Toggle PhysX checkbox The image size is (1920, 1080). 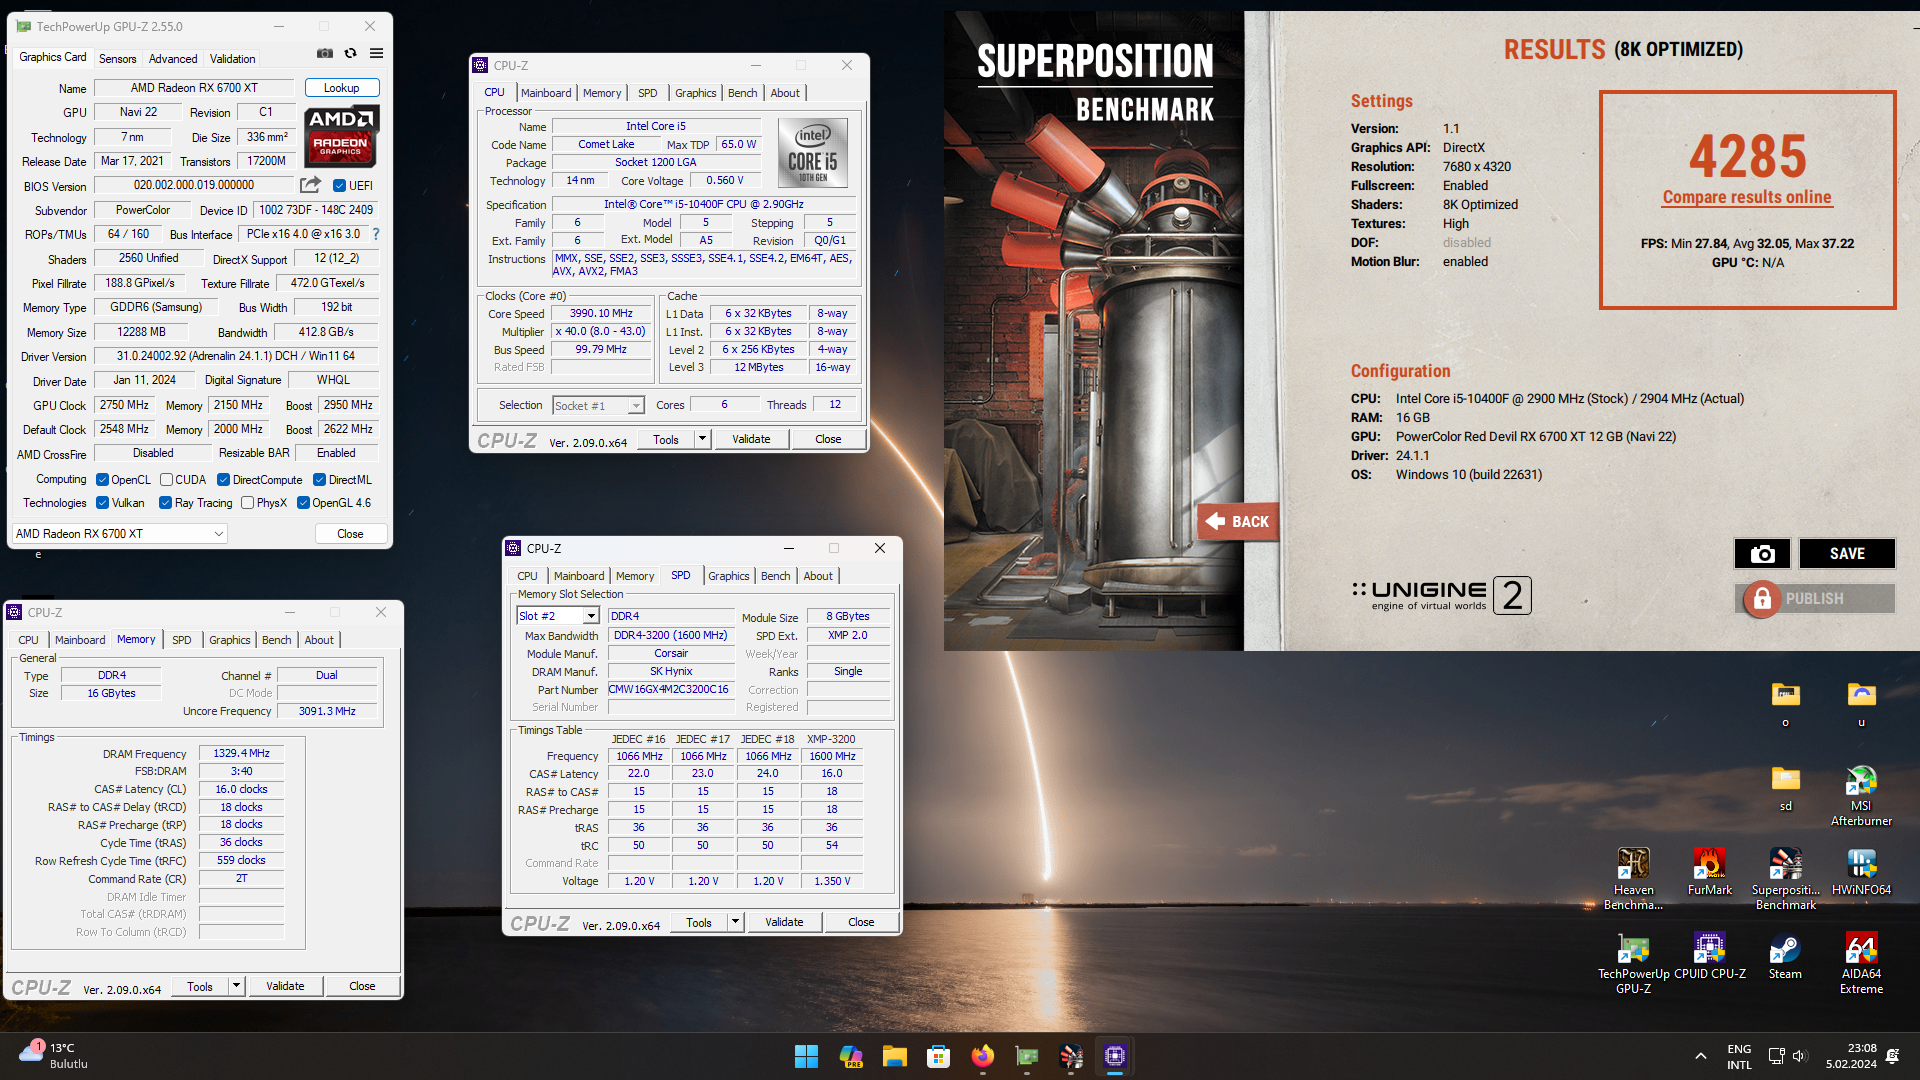[x=247, y=503]
